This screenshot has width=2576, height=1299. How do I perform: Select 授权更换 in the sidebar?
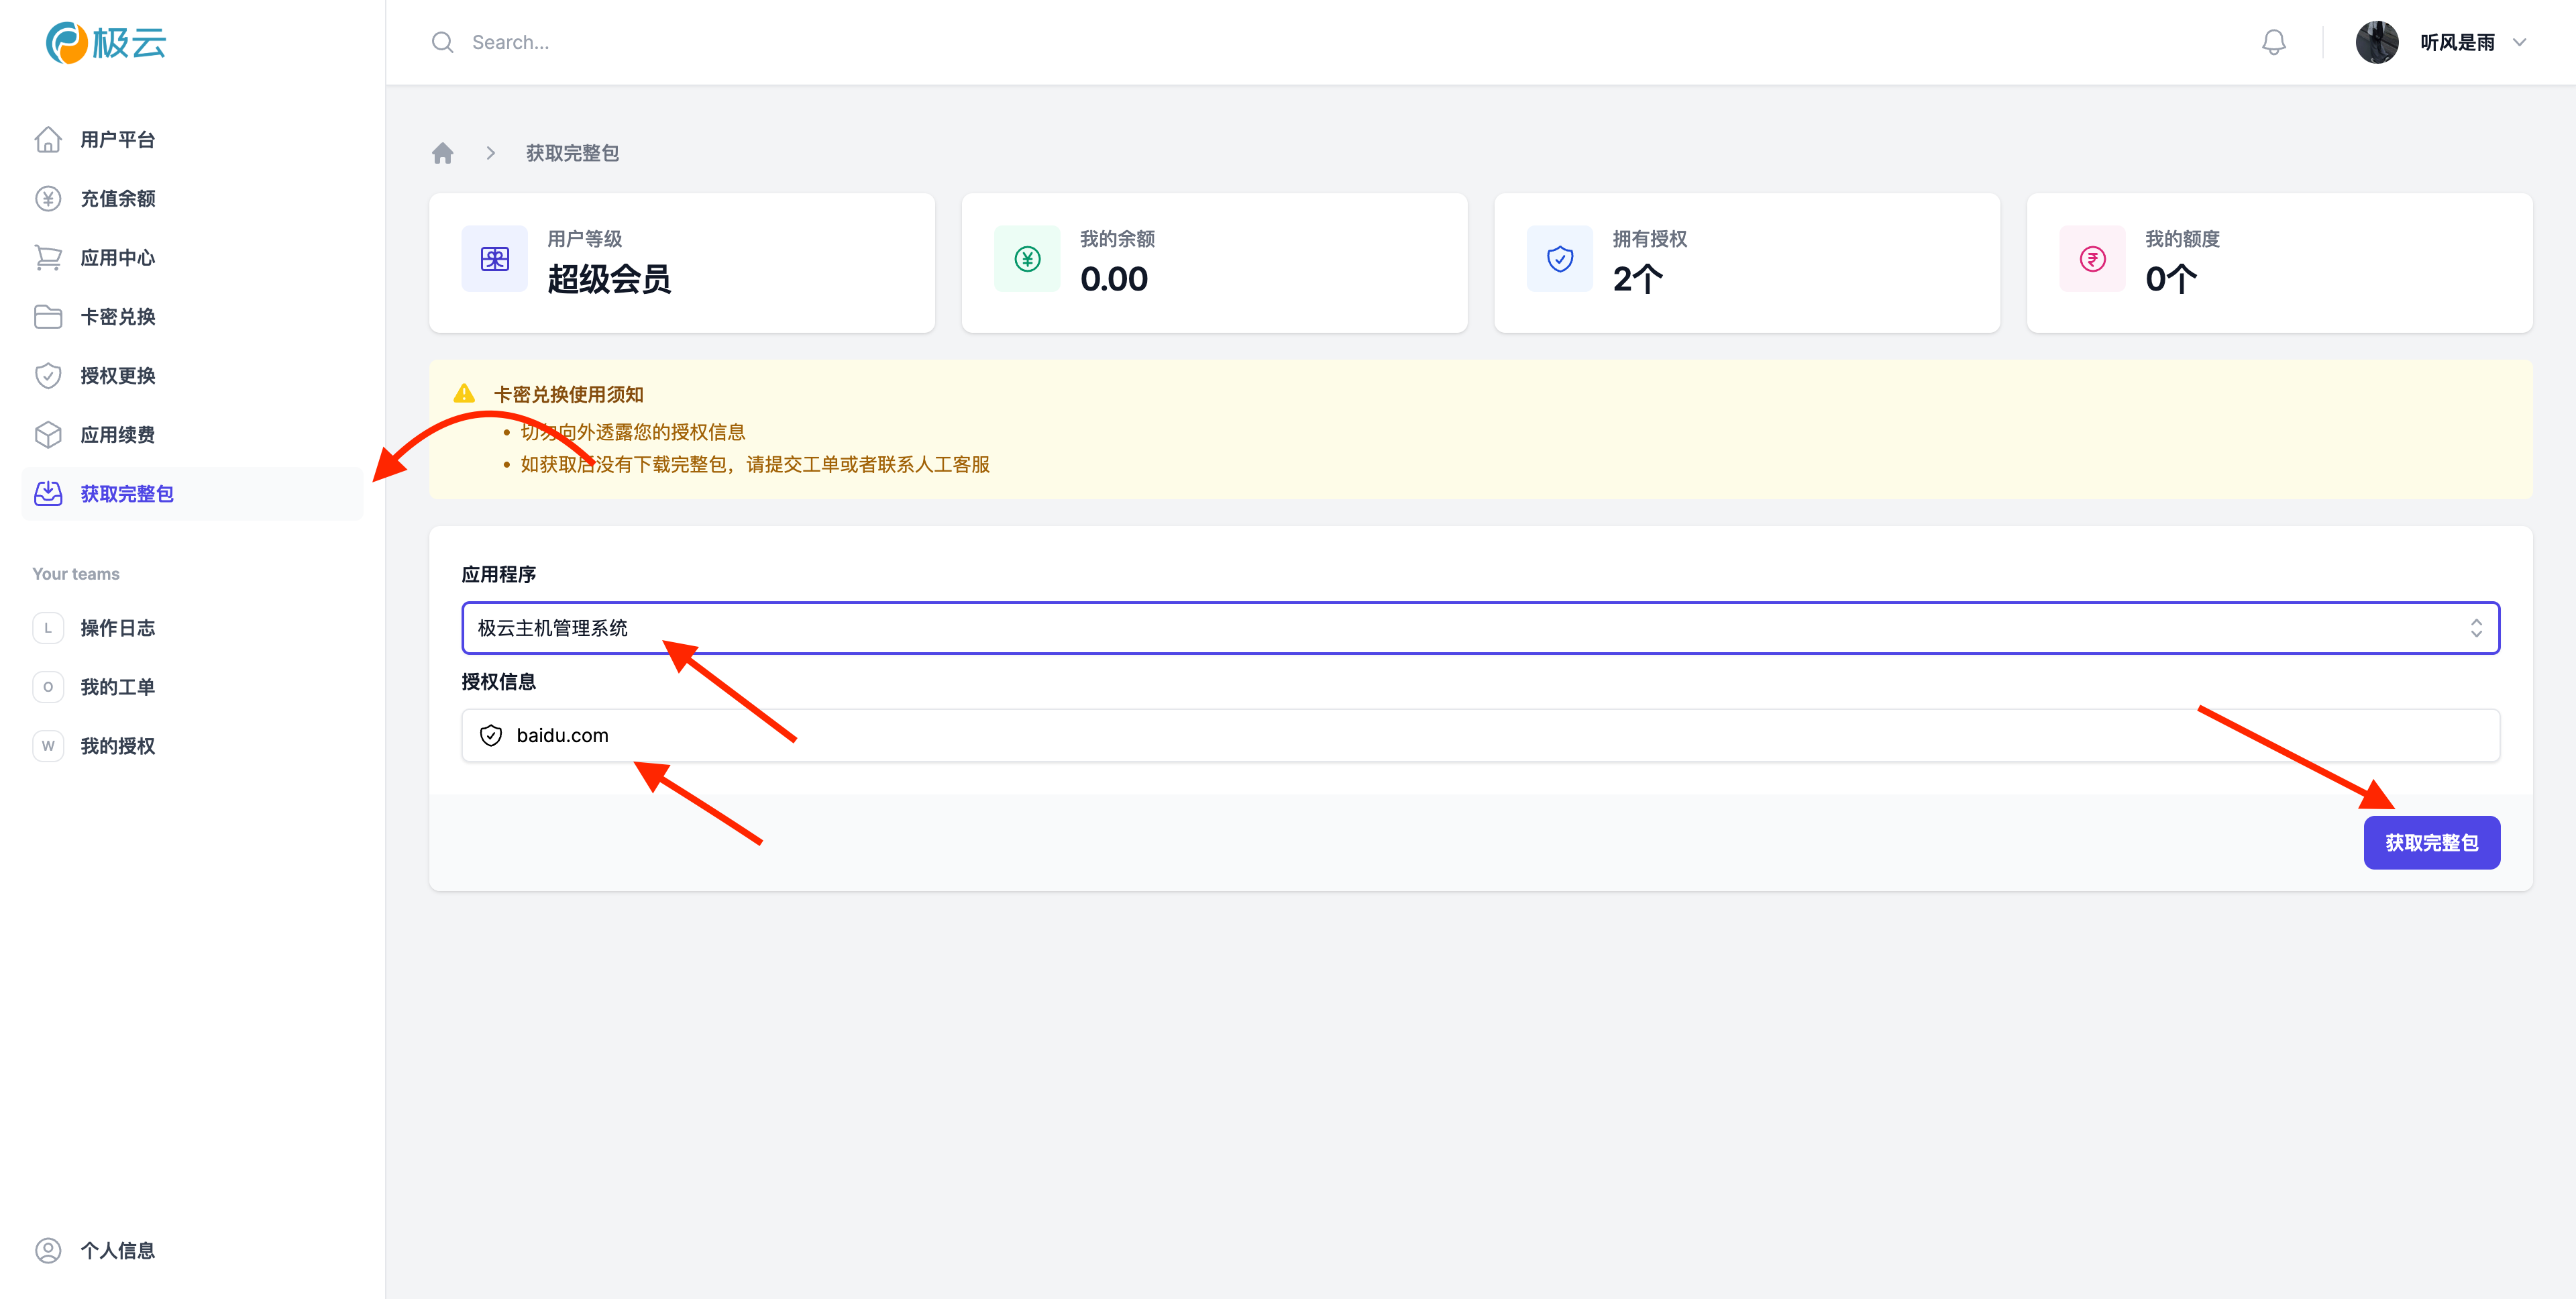pyautogui.click(x=117, y=376)
